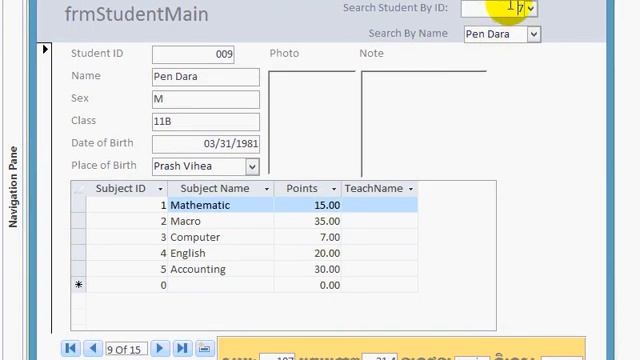Click TeachName column header

coord(380,189)
